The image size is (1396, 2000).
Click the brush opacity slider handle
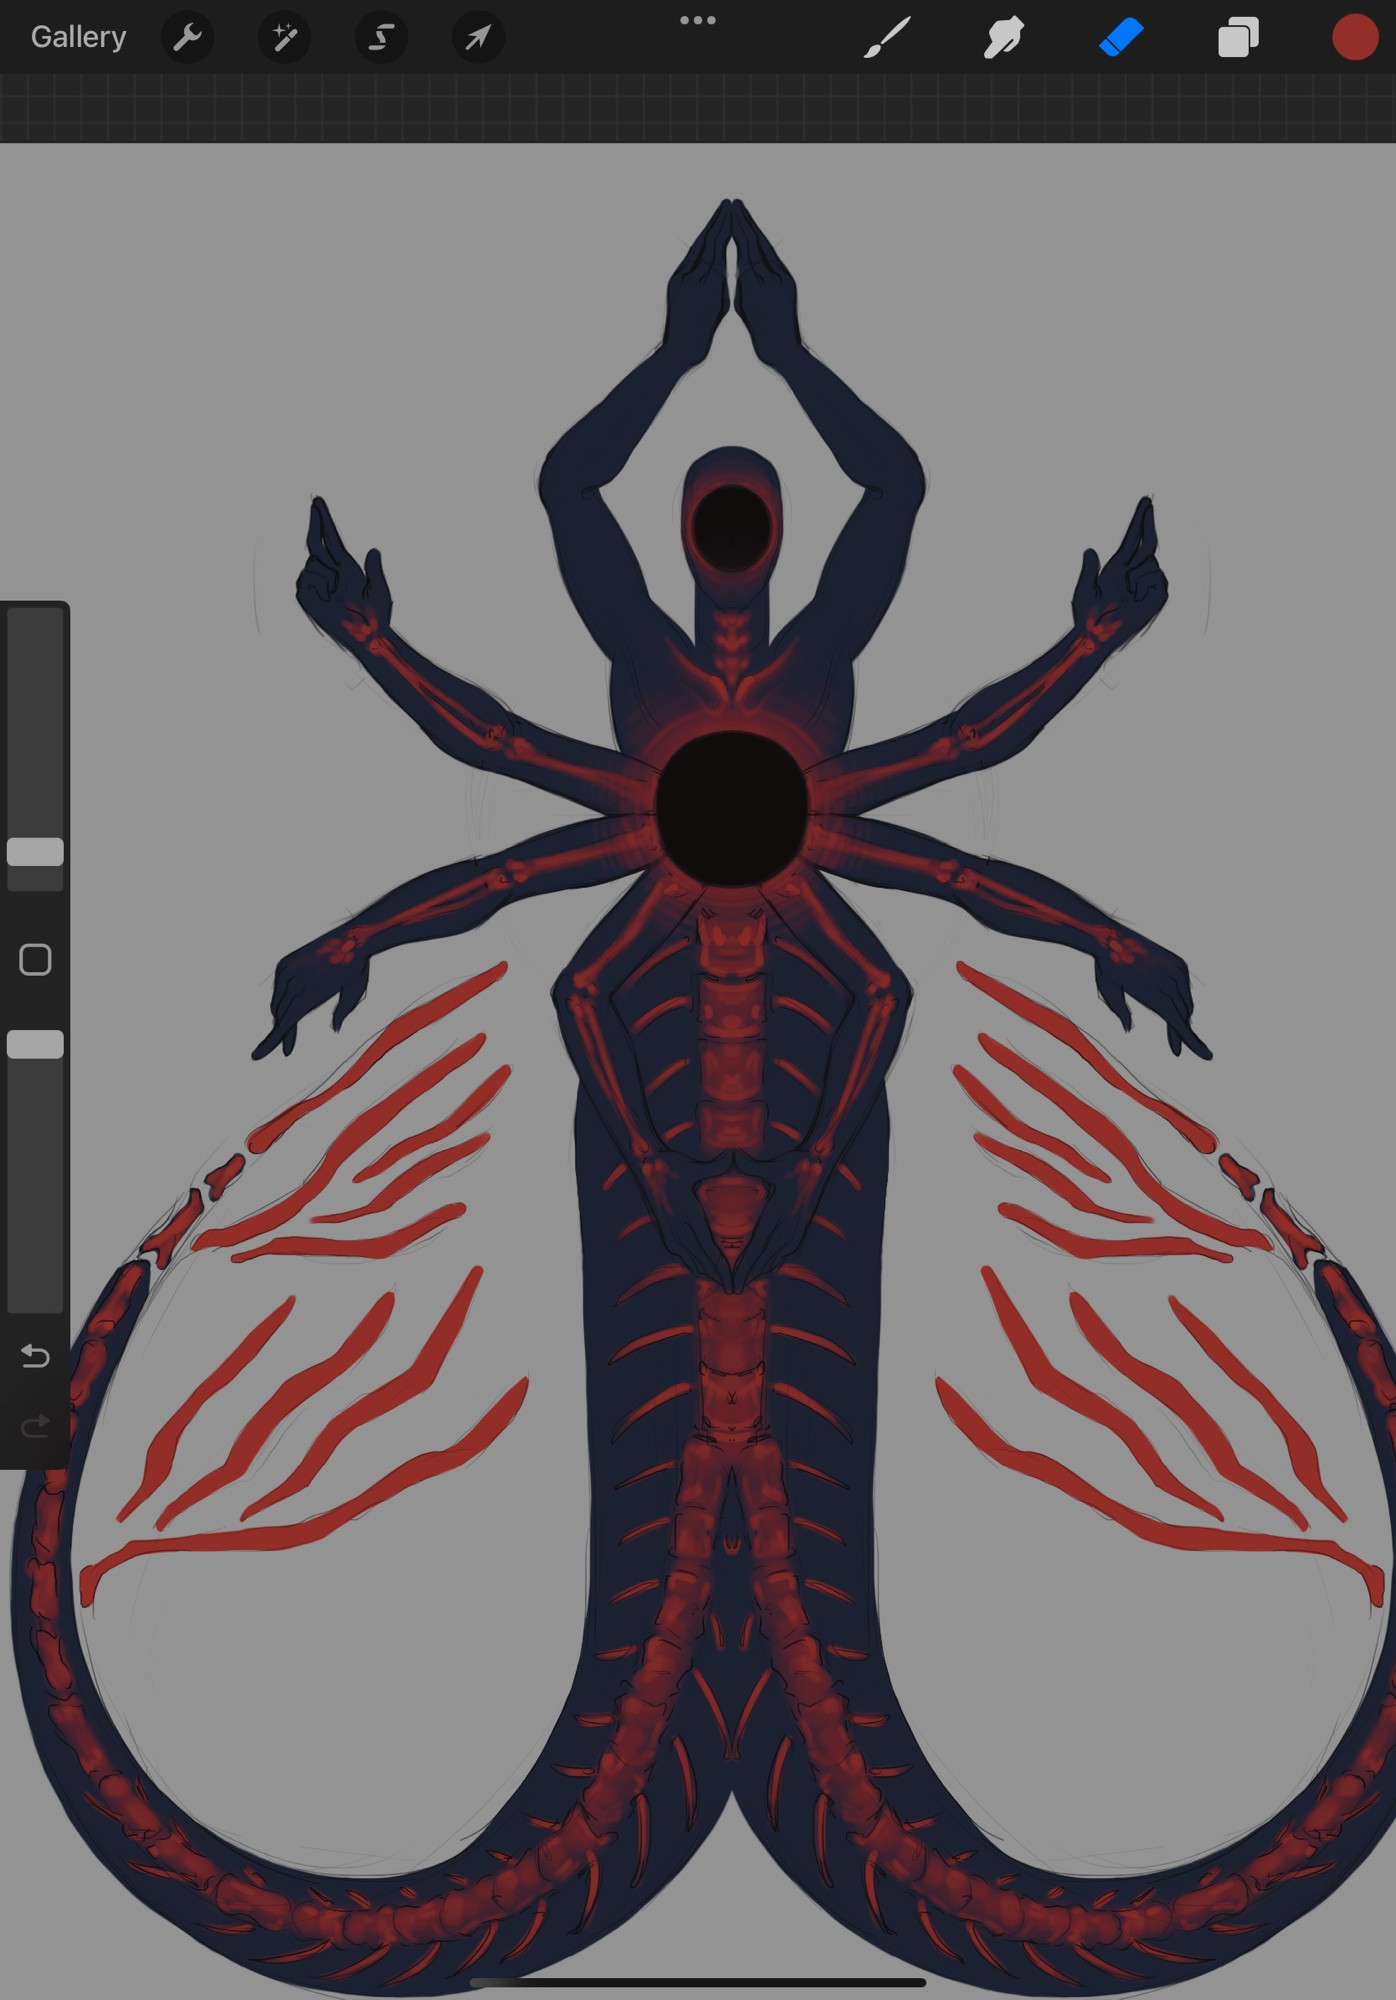(35, 1044)
